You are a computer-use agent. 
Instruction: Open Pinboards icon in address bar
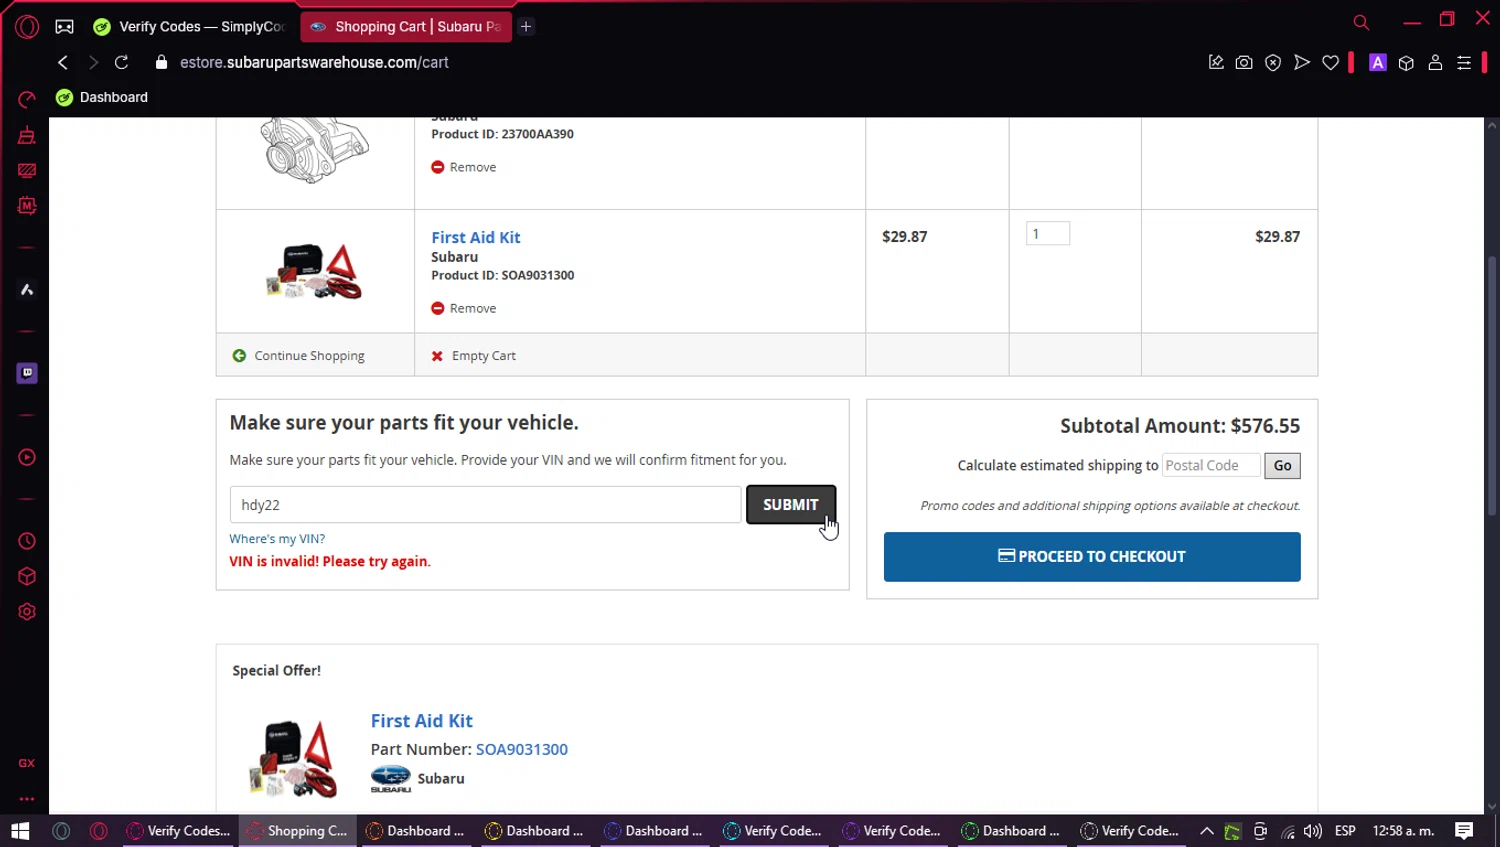(x=1216, y=62)
